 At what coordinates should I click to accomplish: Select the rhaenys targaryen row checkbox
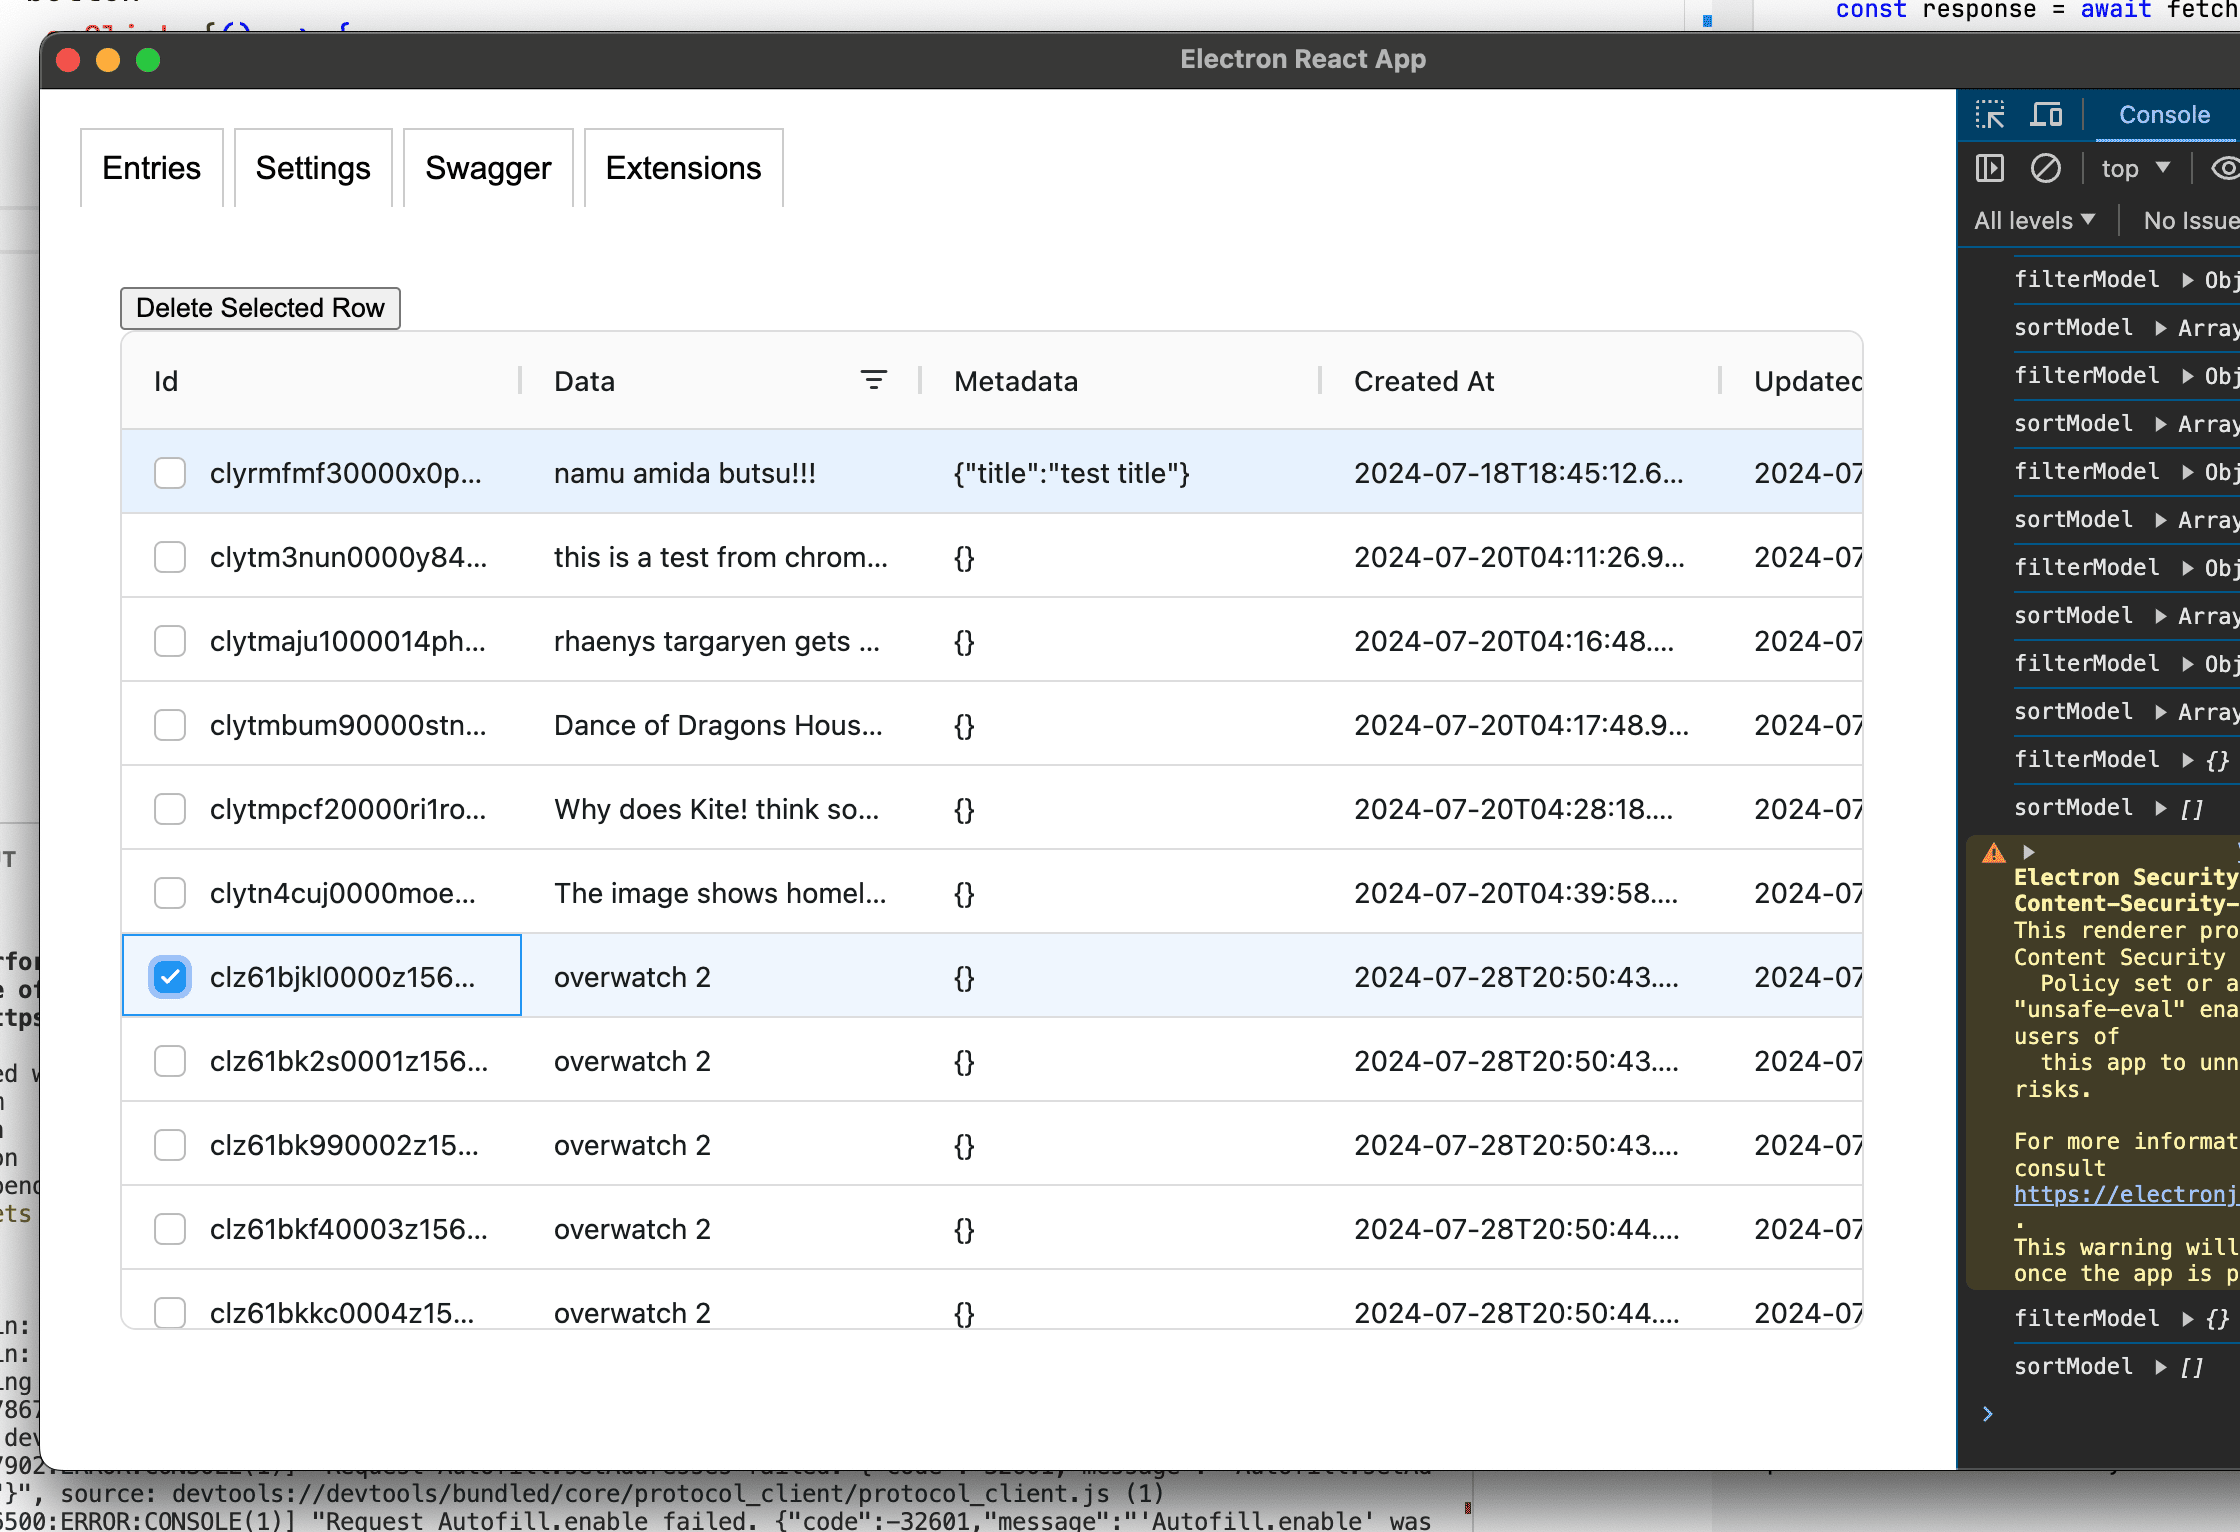[x=170, y=641]
